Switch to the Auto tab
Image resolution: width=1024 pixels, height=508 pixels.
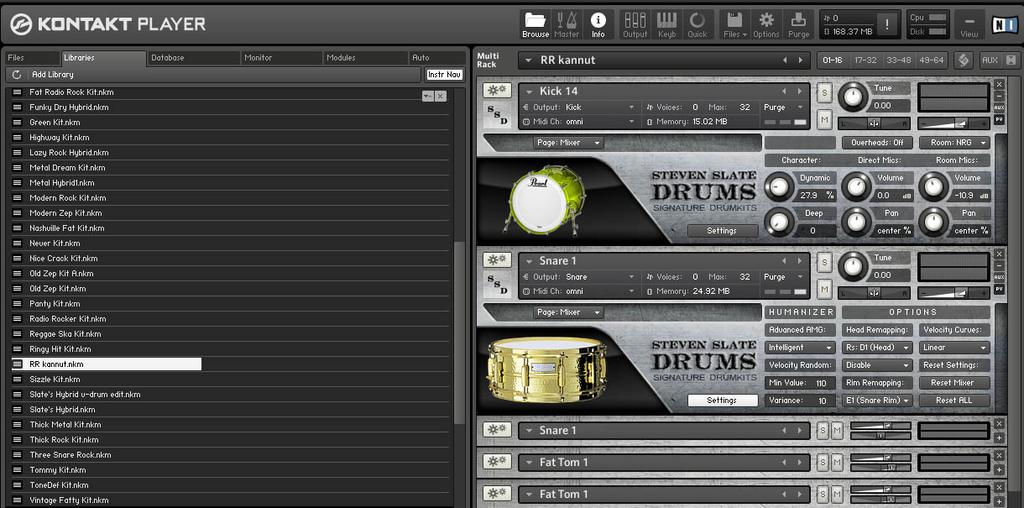(438, 58)
